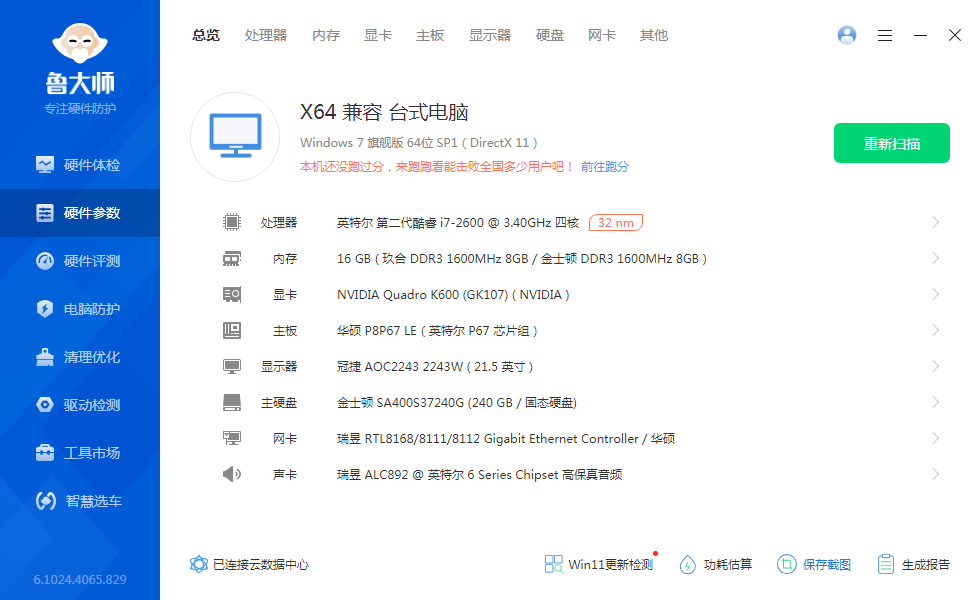Click Windows 7 旗舰版 OS text
The image size is (980, 600).
click(419, 142)
